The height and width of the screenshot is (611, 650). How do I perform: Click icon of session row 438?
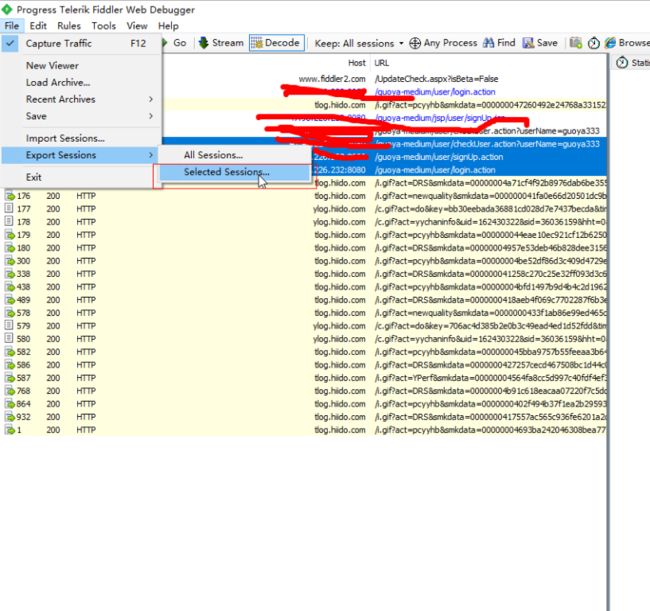pos(9,287)
